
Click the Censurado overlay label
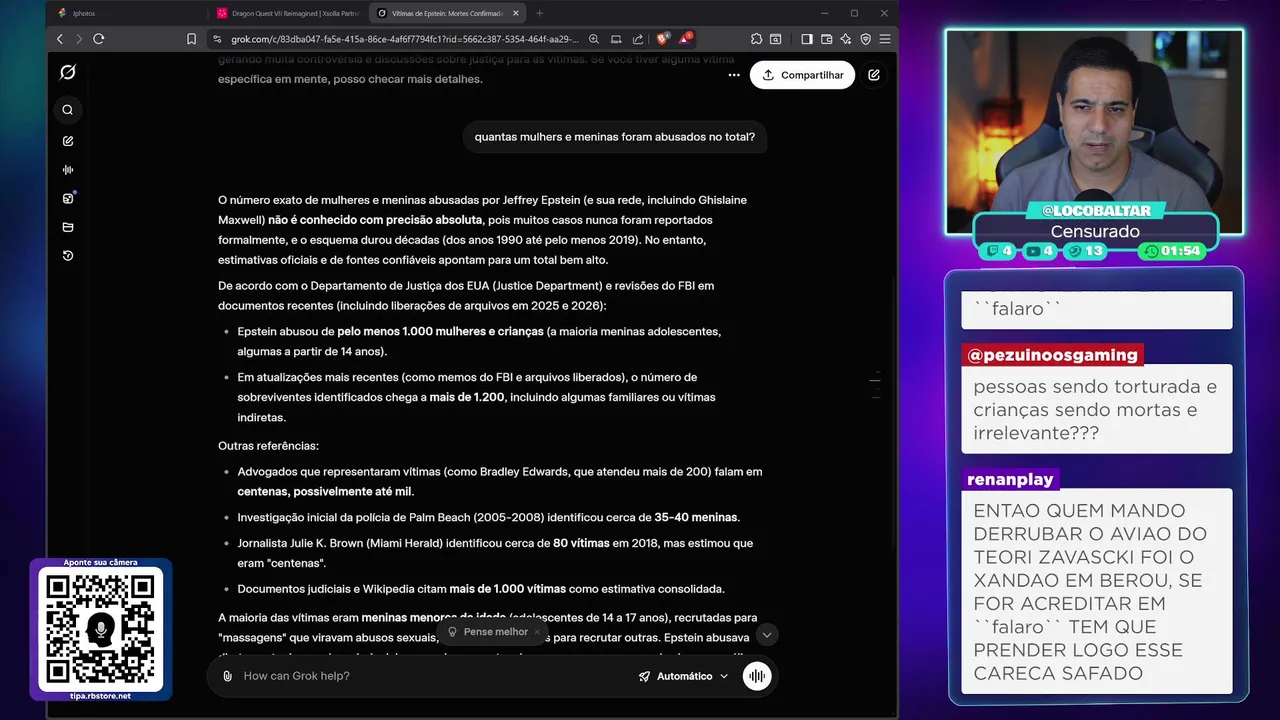[1095, 231]
